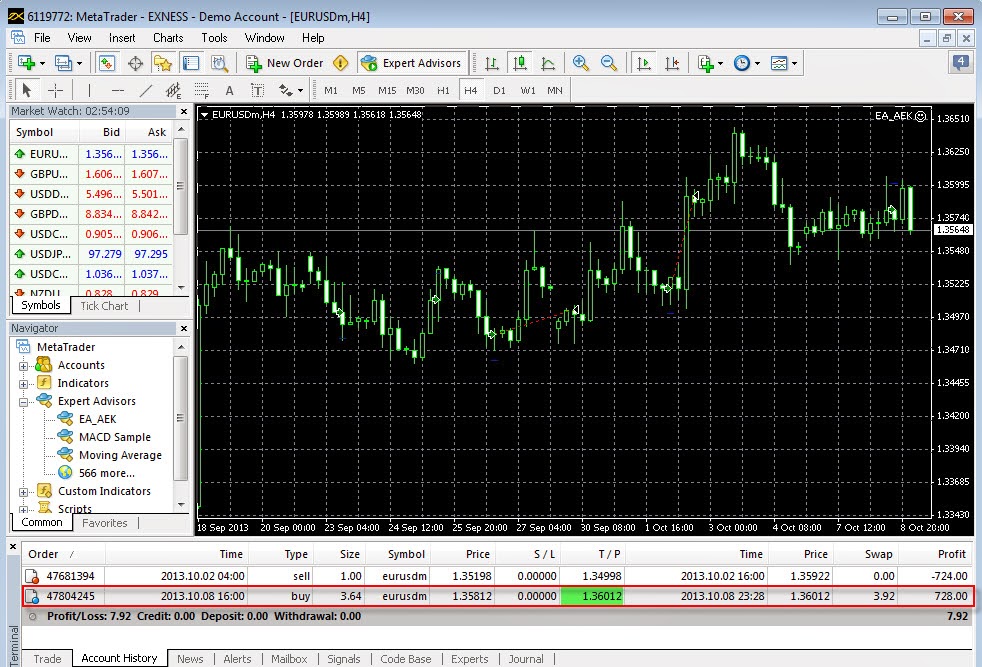
Task: Switch chart to candlesticks
Action: point(520,63)
